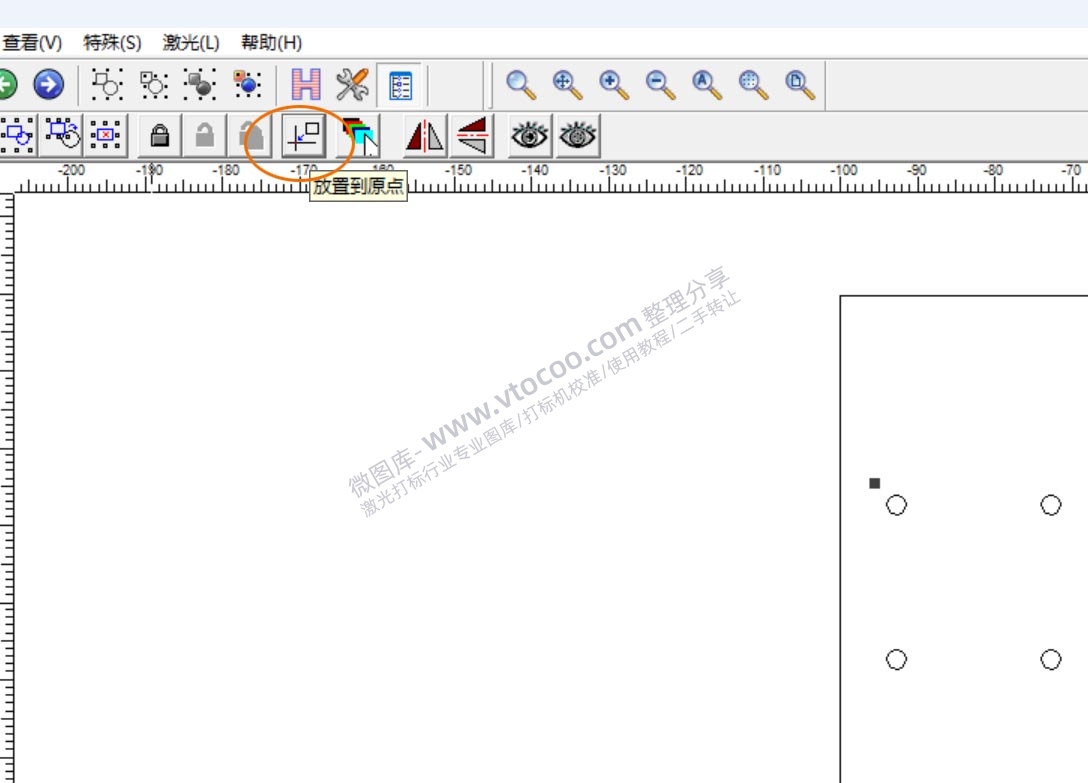Open parameters with the wrench-and-screwdriver icon

(352, 85)
